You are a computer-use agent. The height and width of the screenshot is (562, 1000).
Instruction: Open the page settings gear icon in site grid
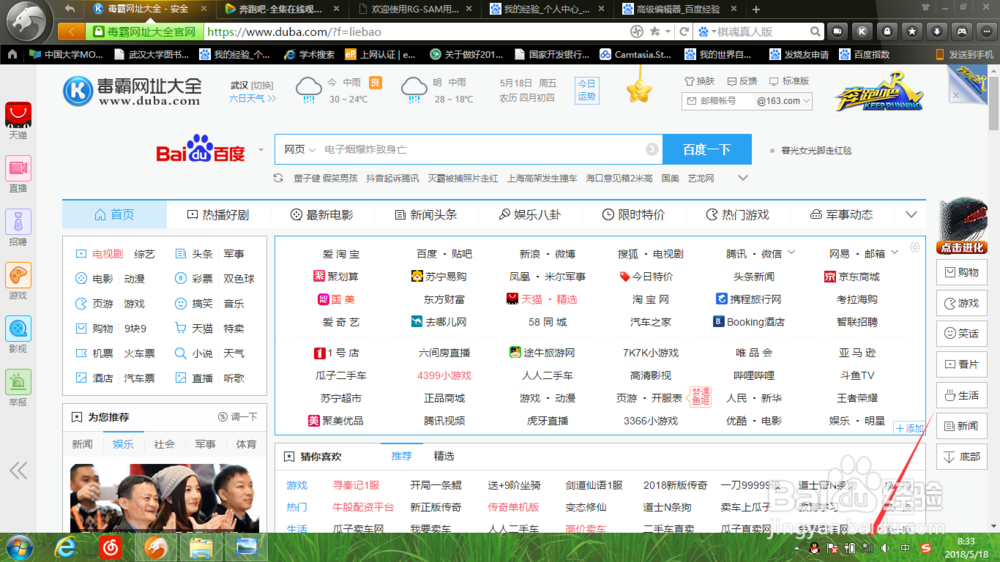pos(915,248)
